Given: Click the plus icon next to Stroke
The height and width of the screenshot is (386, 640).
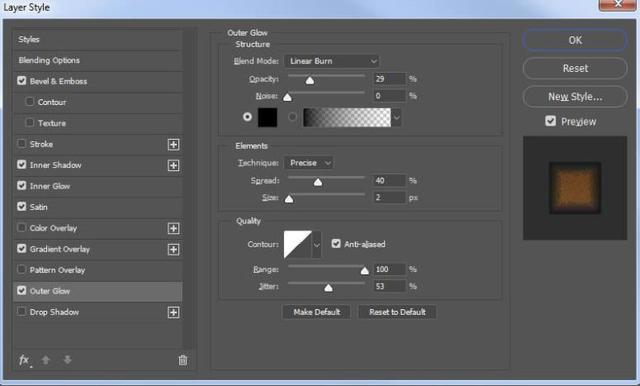Looking at the screenshot, I should coord(173,144).
